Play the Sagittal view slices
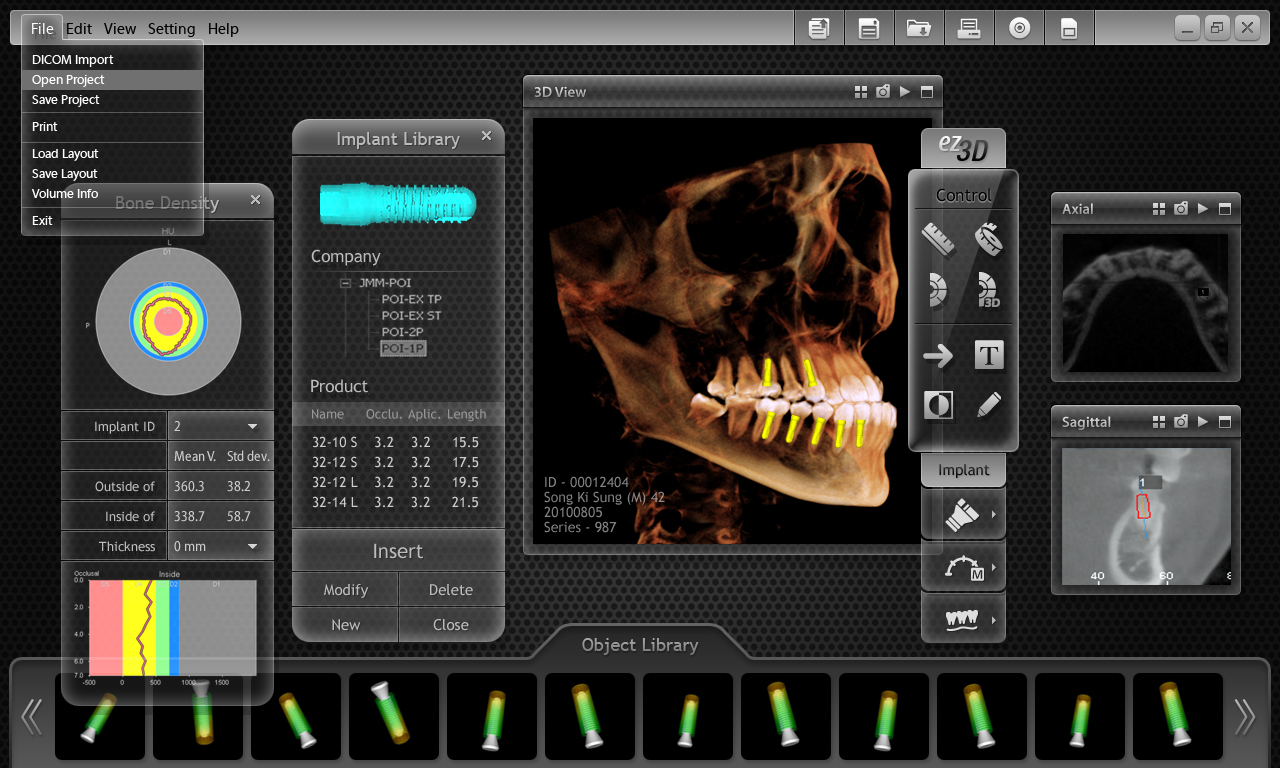Image resolution: width=1280 pixels, height=768 pixels. [x=1203, y=422]
